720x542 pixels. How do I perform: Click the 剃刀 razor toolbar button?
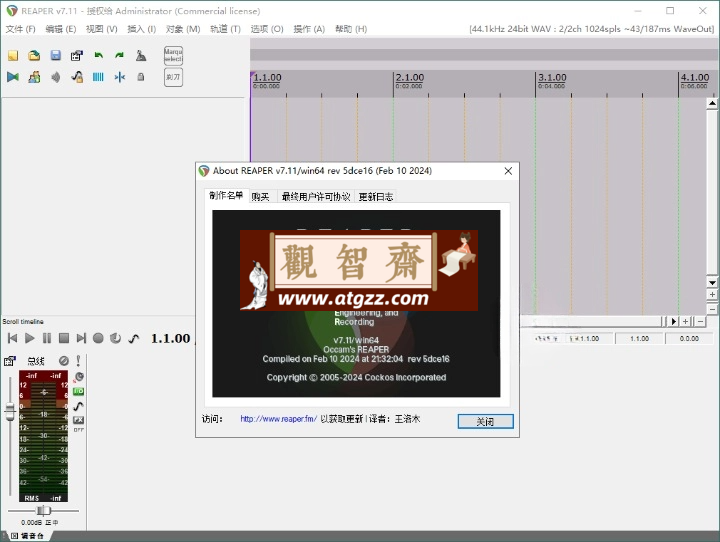coord(173,77)
